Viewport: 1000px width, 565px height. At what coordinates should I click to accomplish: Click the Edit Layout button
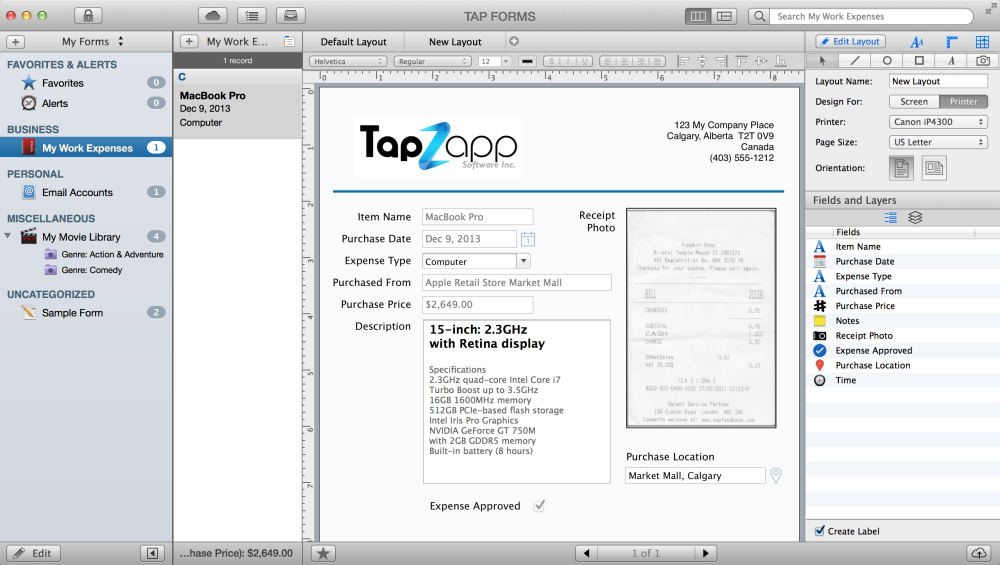point(850,41)
